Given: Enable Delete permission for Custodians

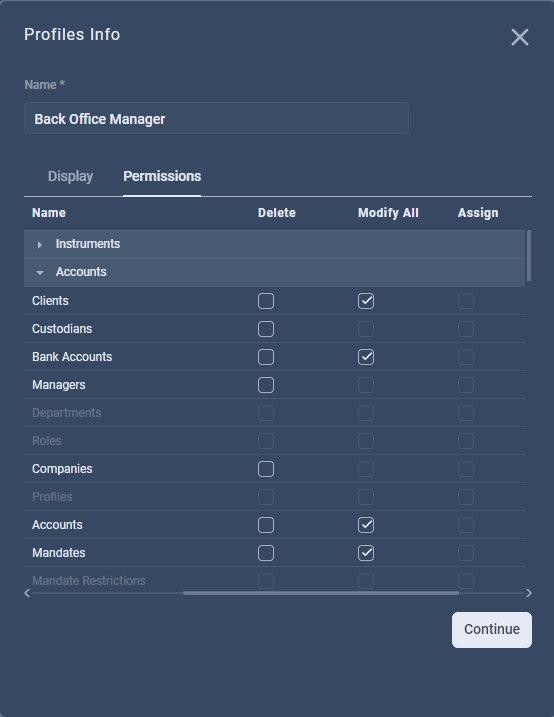Looking at the screenshot, I should coord(266,329).
